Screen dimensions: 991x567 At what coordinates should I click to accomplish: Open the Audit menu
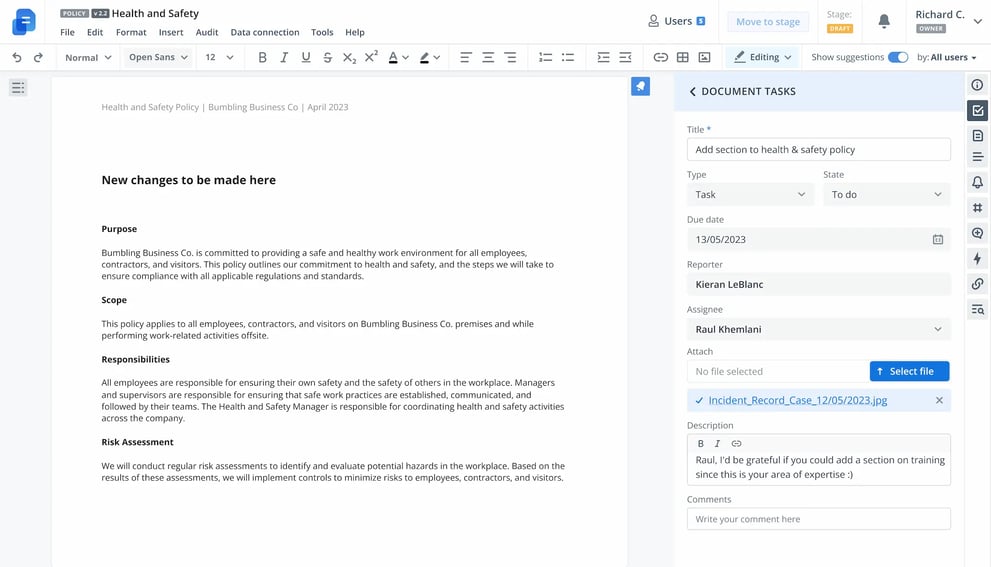(x=207, y=32)
